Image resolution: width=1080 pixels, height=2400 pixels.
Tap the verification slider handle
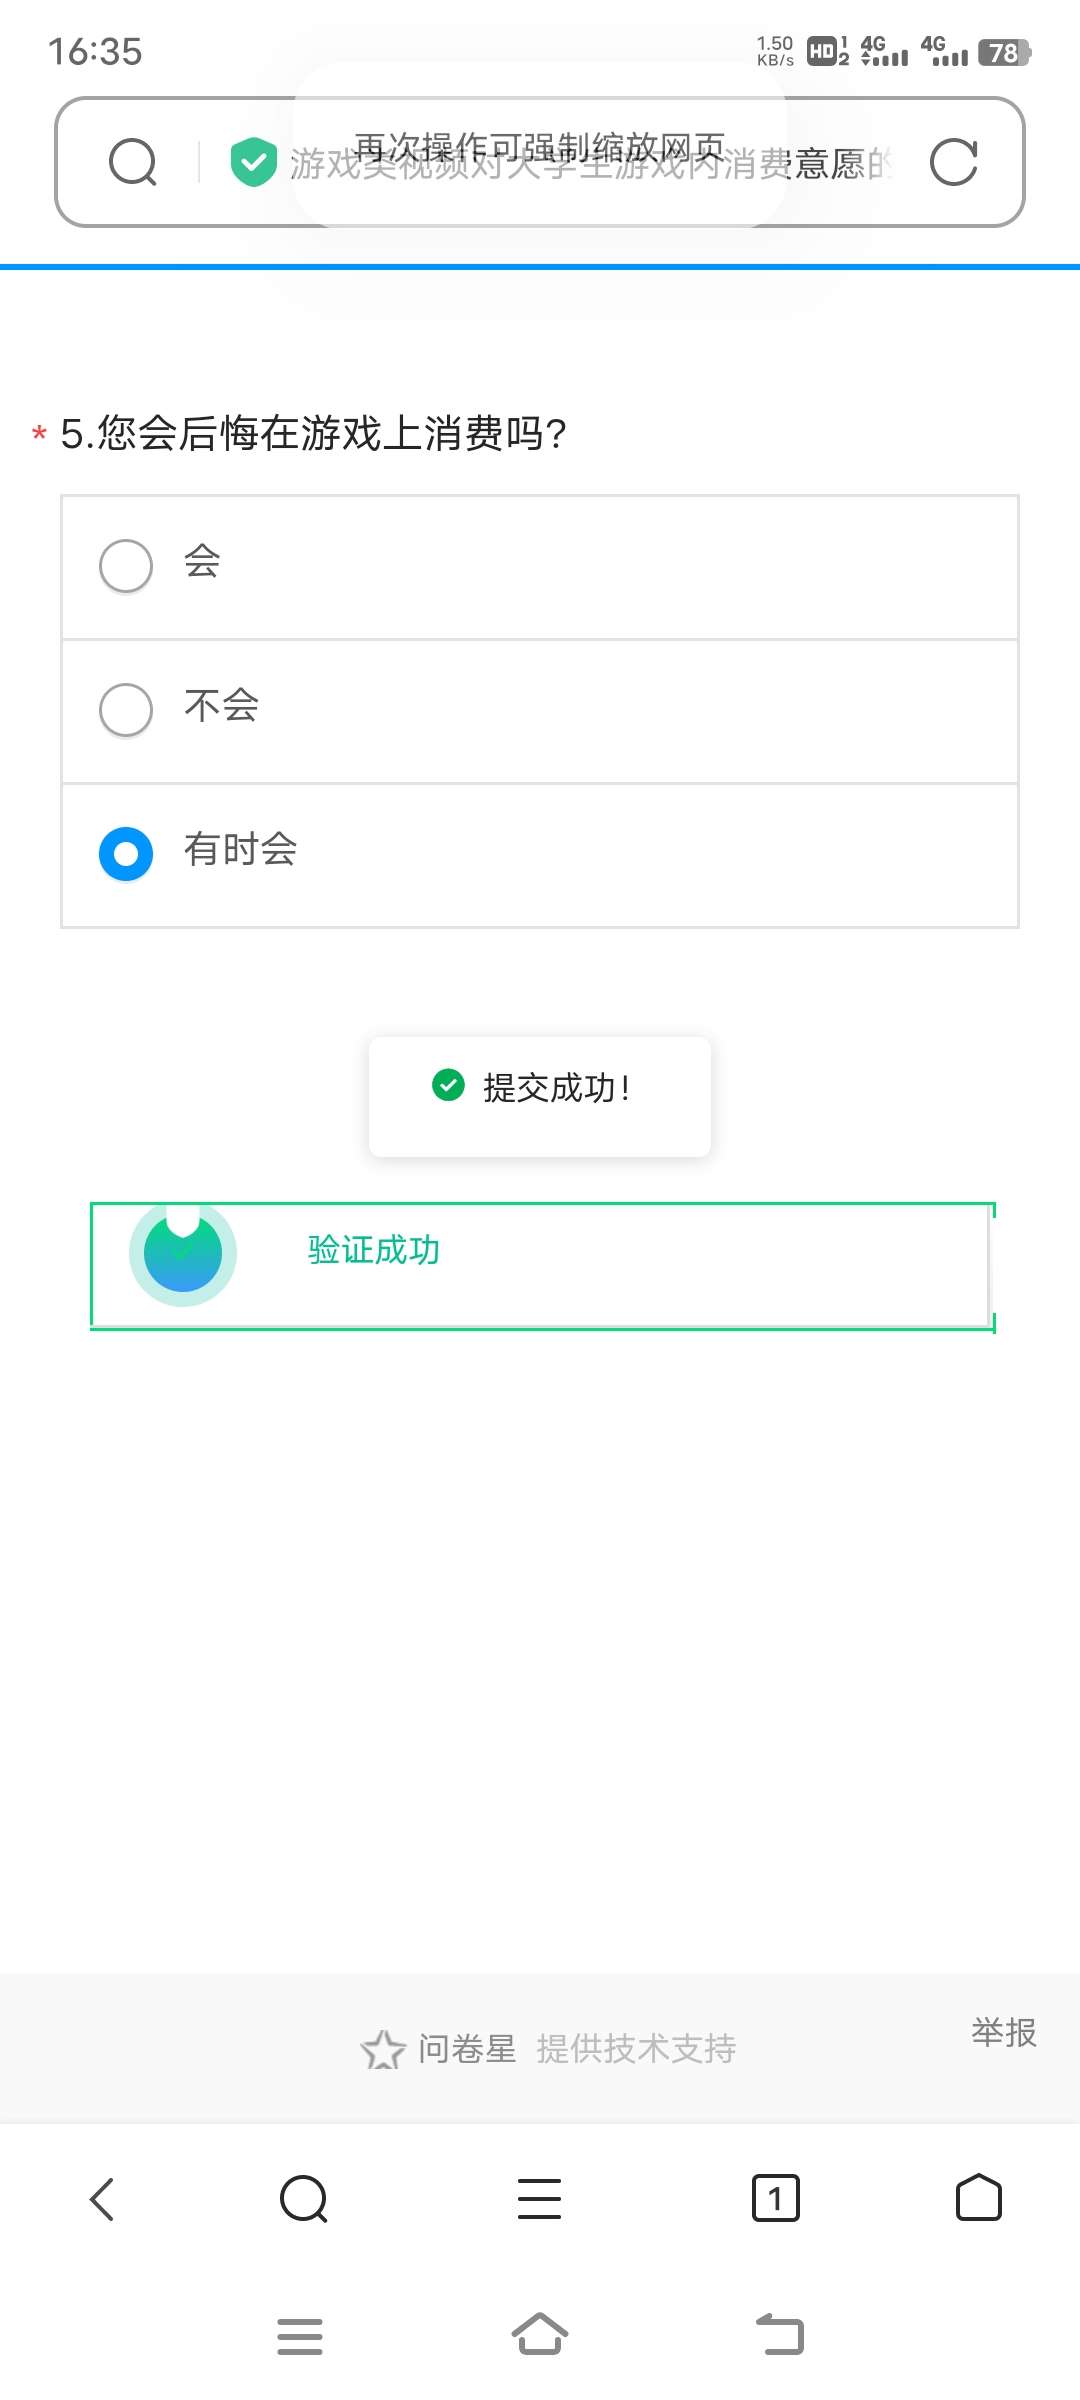183,1254
